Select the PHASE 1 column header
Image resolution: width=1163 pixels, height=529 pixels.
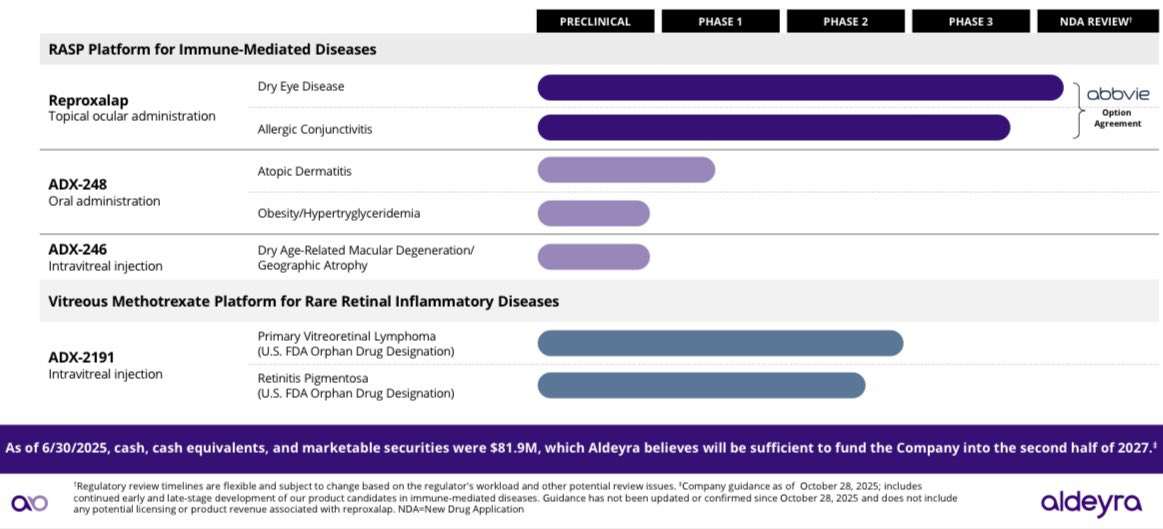720,22
